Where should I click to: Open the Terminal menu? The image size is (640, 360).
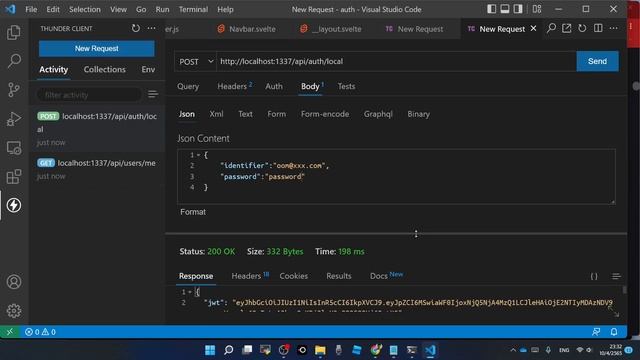[193, 9]
